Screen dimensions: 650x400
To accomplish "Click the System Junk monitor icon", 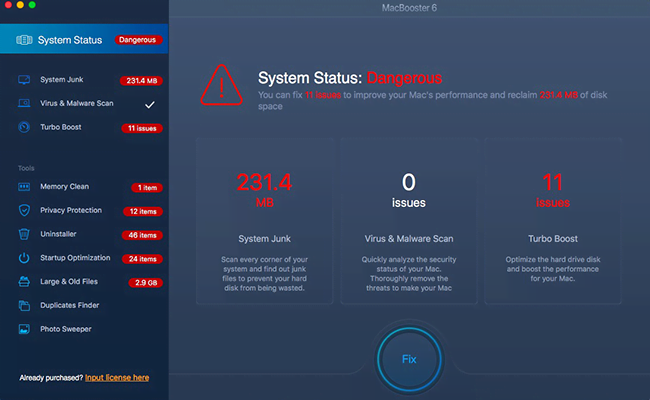I will point(24,80).
